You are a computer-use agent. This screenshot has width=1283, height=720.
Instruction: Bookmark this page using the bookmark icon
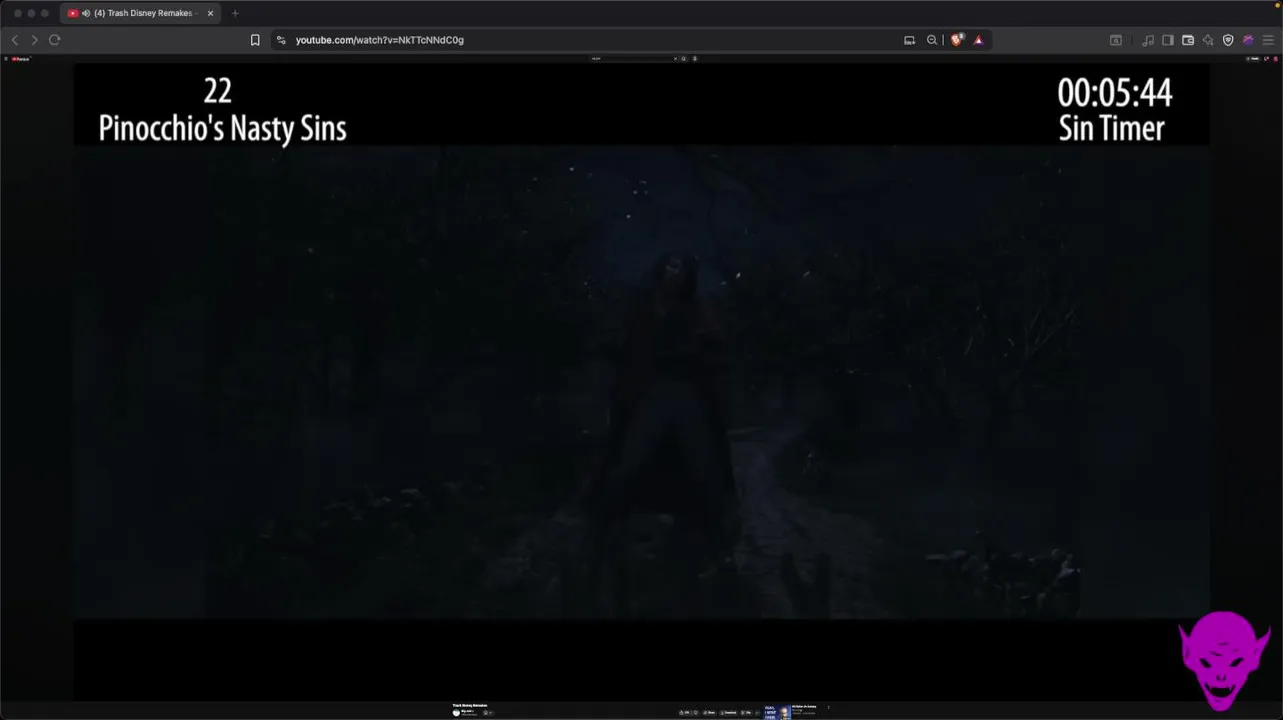tap(255, 40)
